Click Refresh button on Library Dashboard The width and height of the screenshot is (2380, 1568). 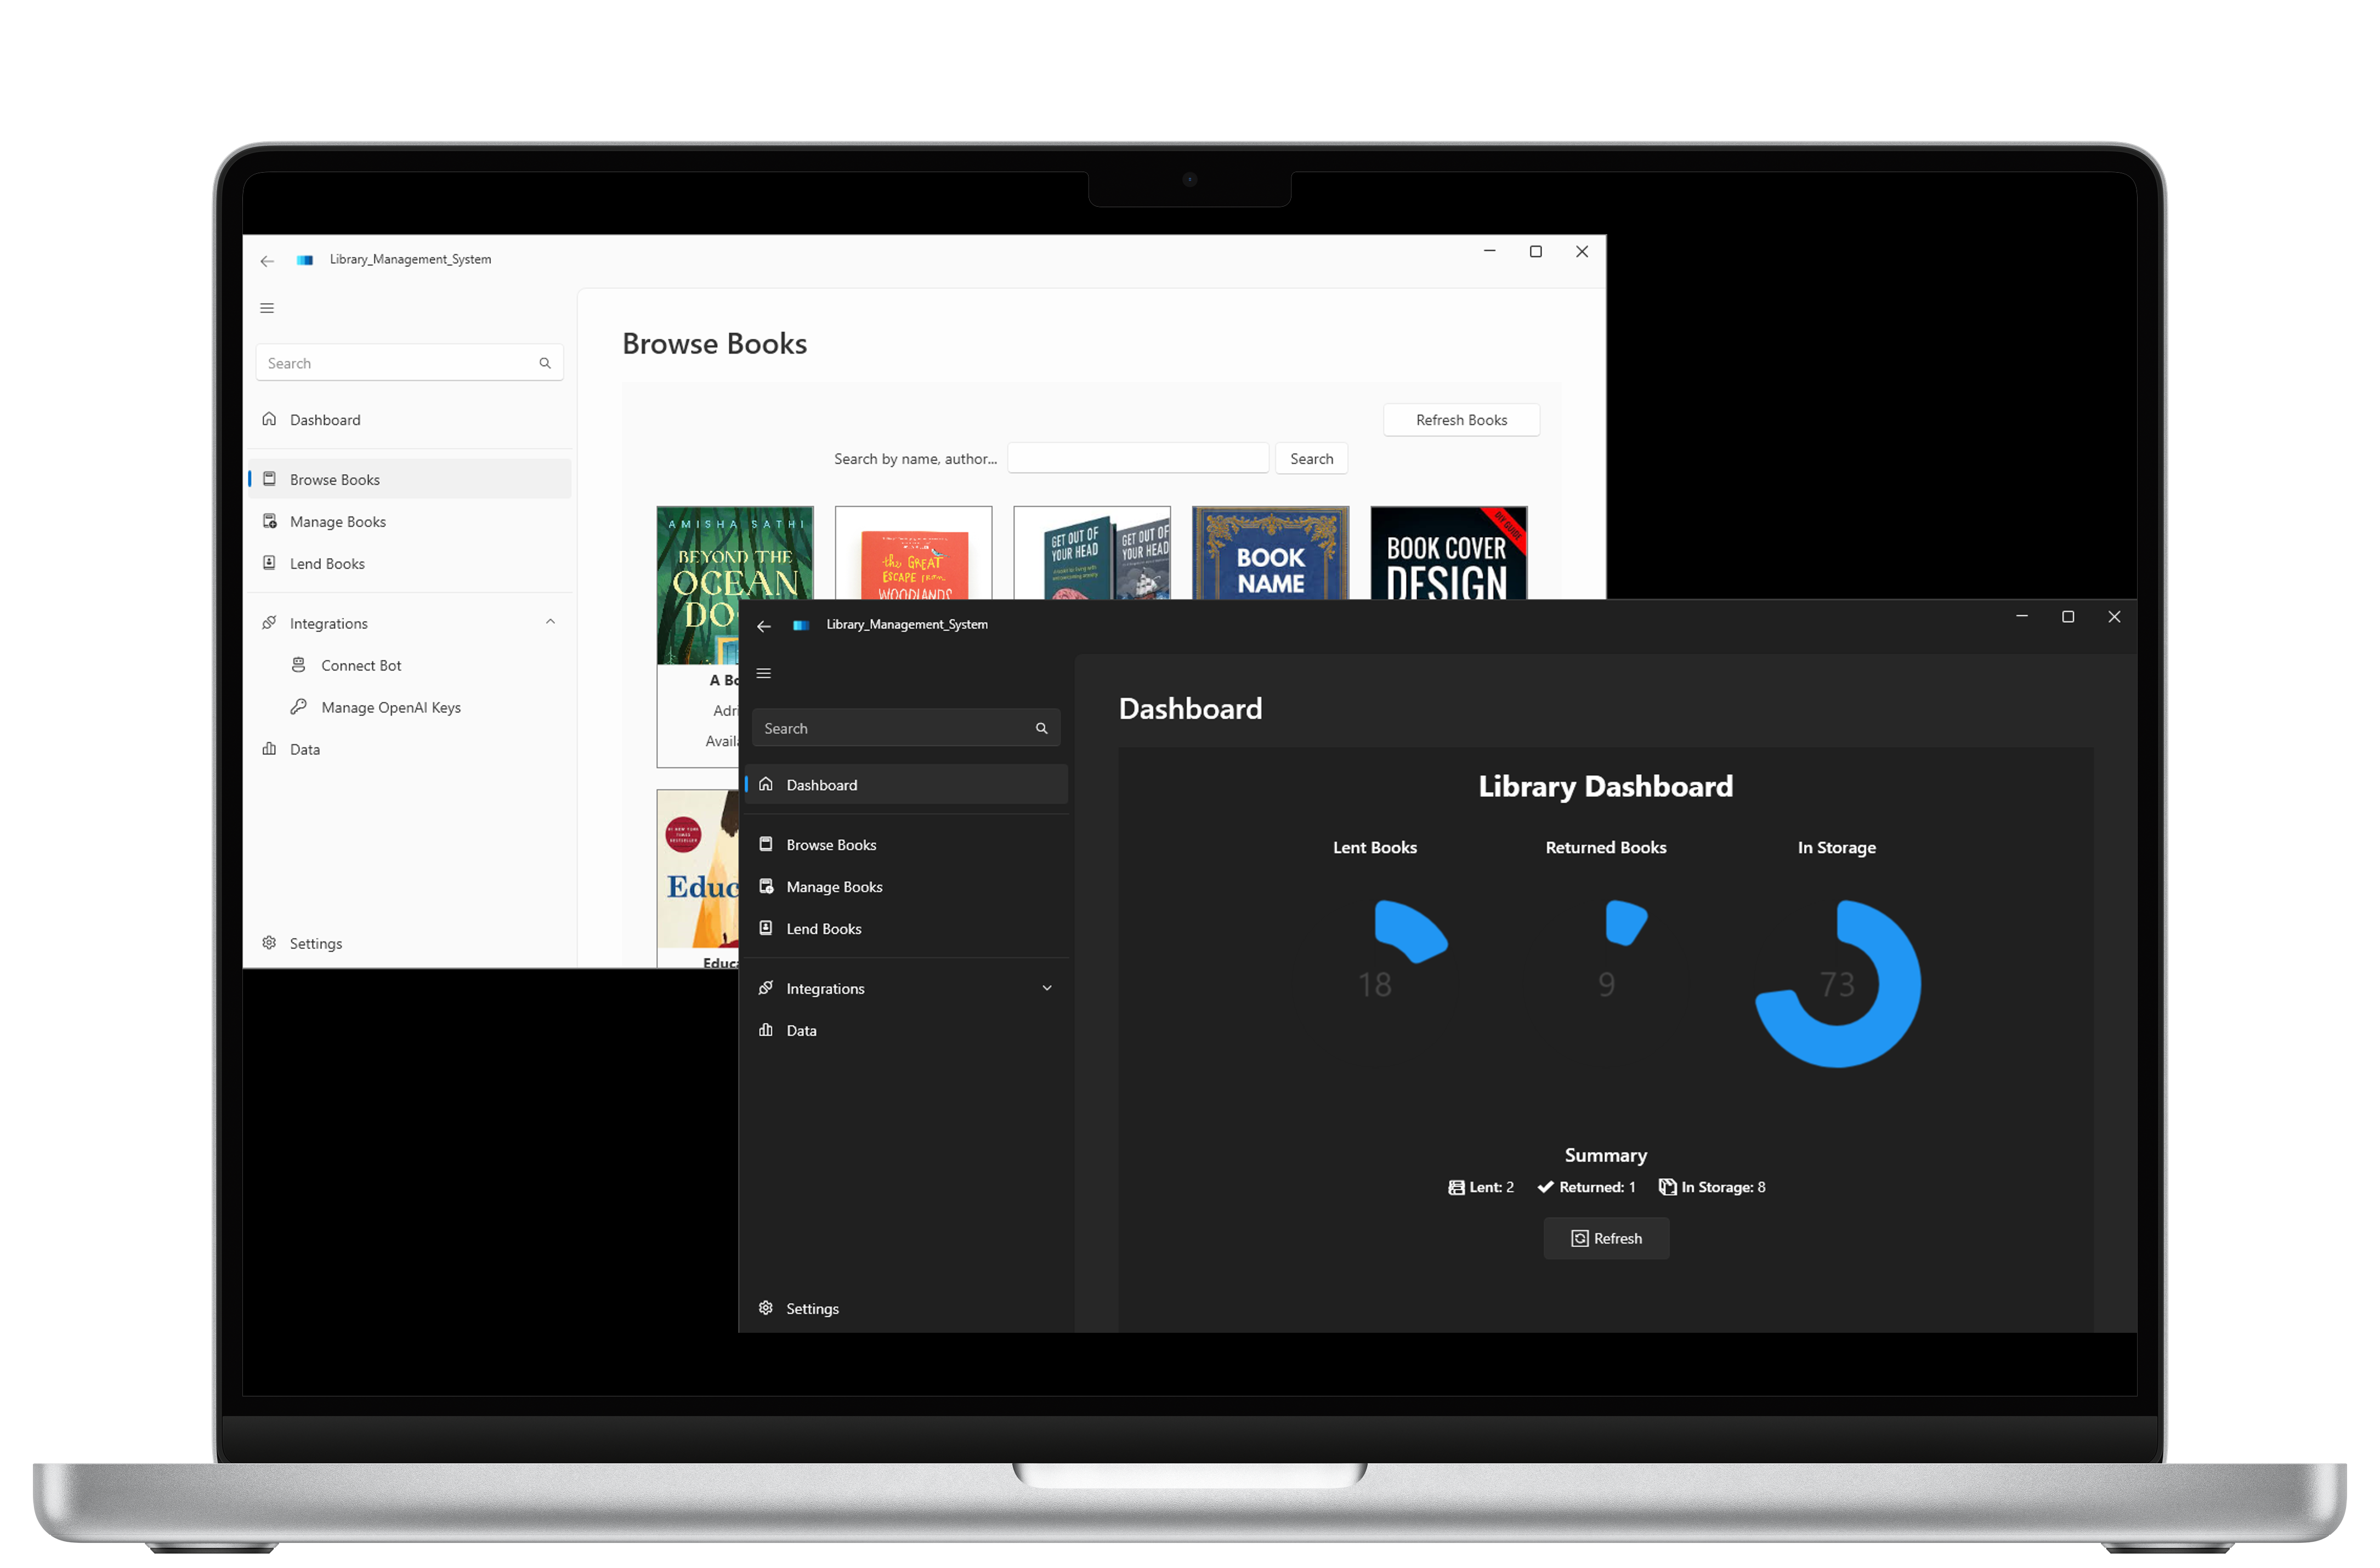pyautogui.click(x=1606, y=1238)
